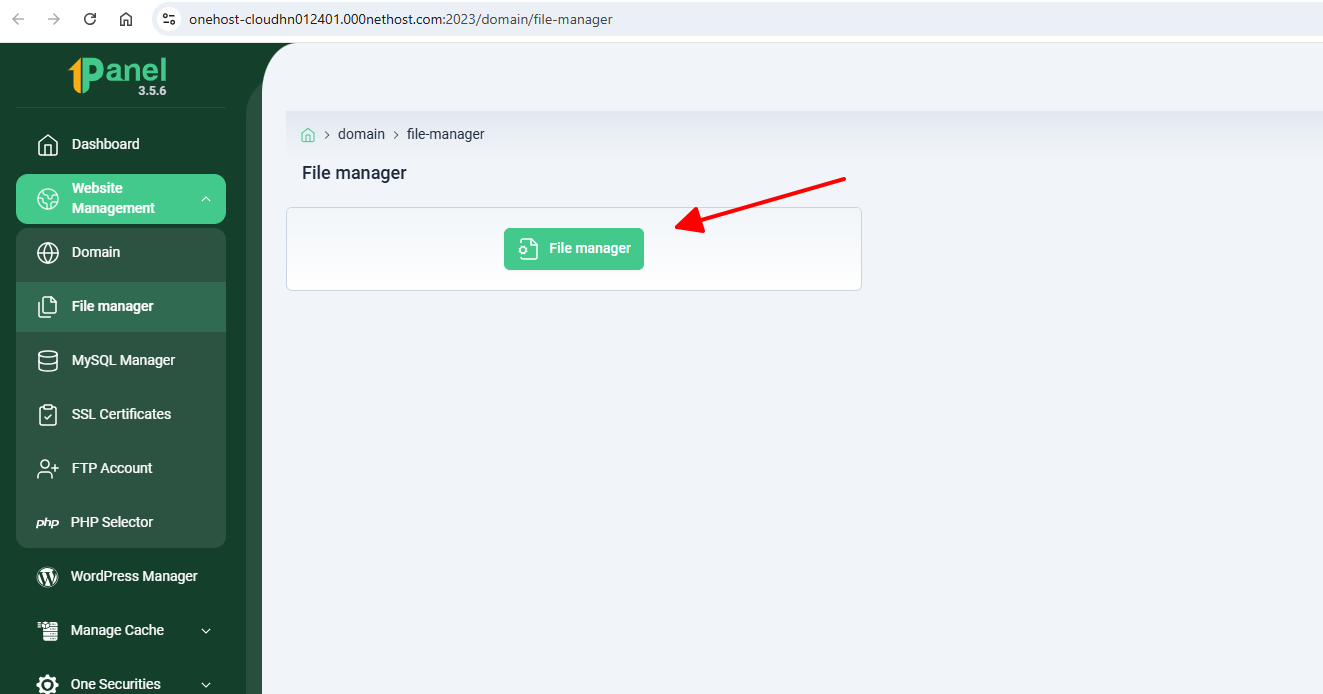Click the browser forward arrow
The height and width of the screenshot is (694, 1323).
pos(54,19)
